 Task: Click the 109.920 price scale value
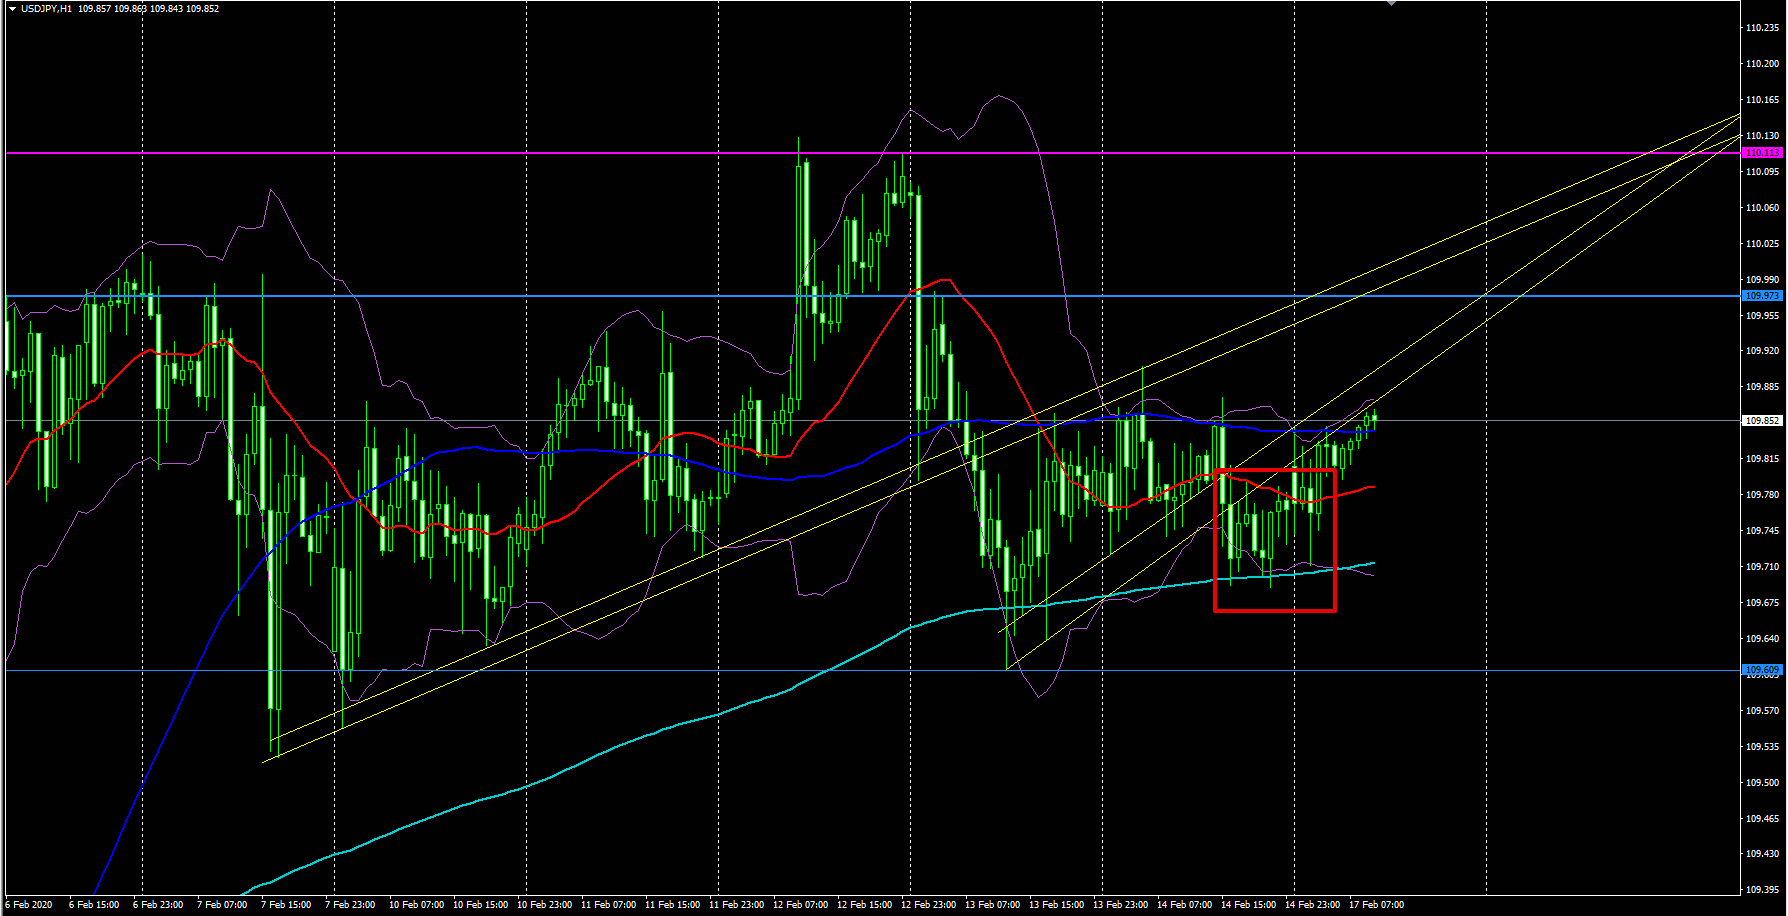click(1762, 351)
